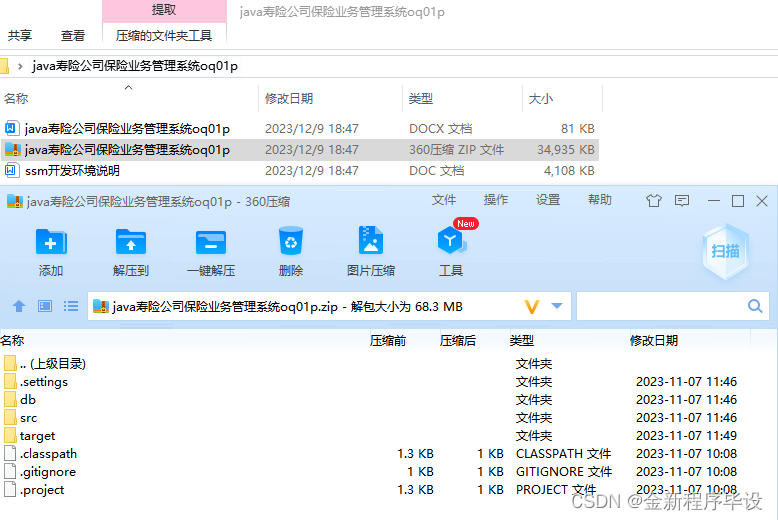Click the 扫描 (Scan) hexagon button
The width and height of the screenshot is (778, 520).
click(x=725, y=252)
